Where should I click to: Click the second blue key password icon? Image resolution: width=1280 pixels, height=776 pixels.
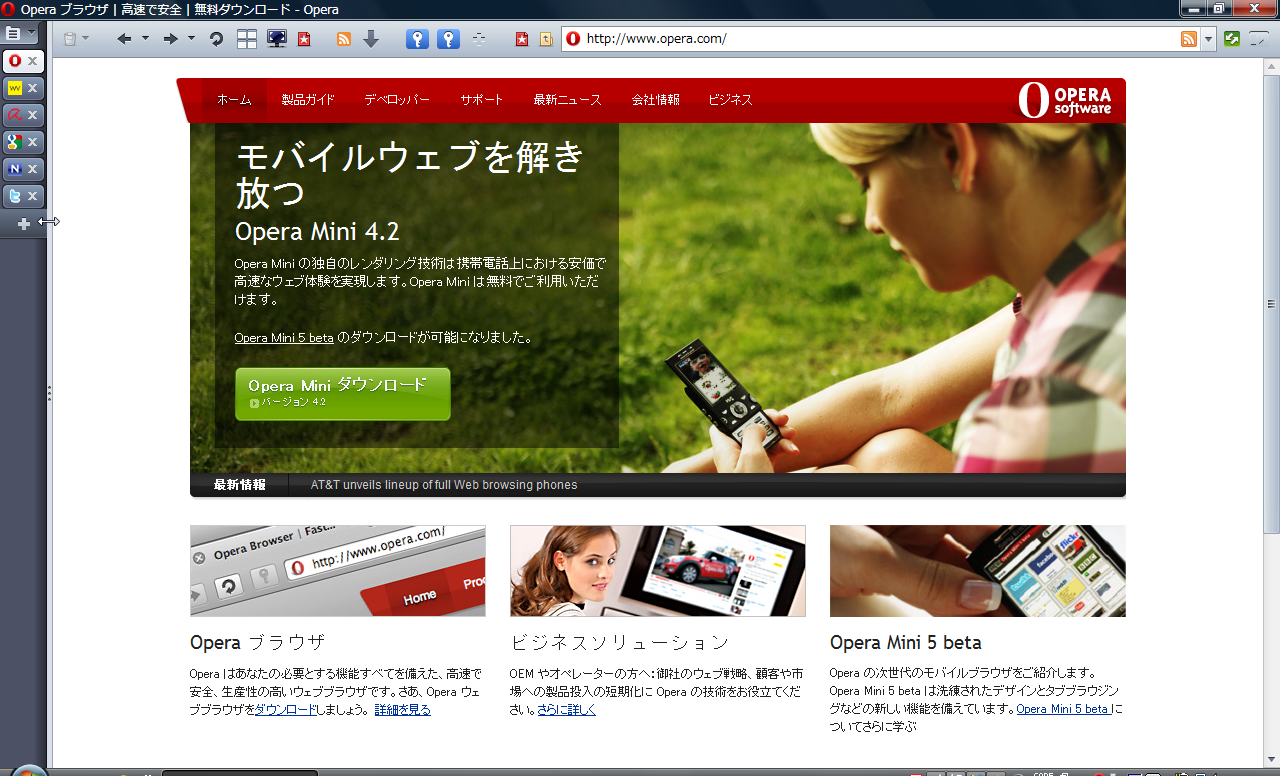click(449, 39)
